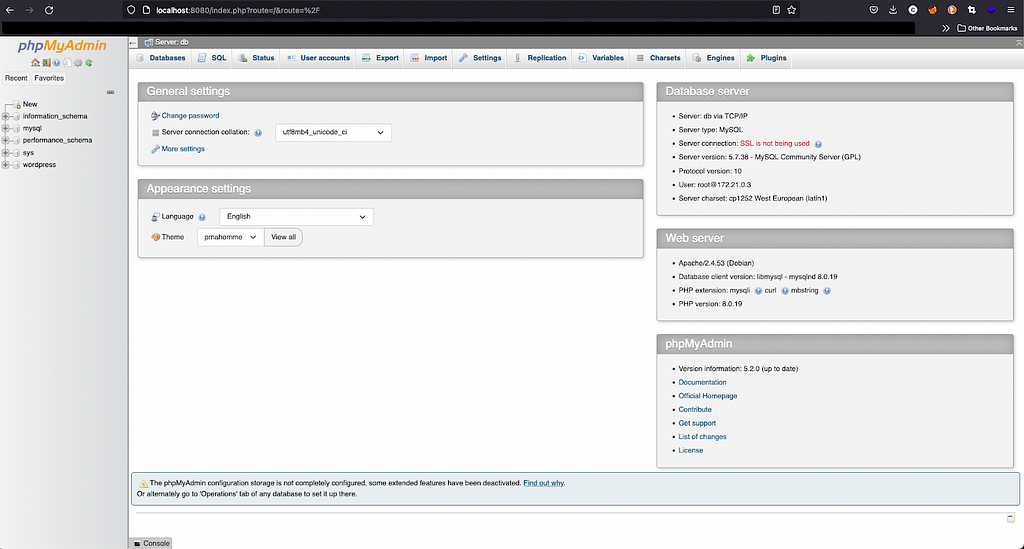
Task: Open the server connection collation dropdown
Action: (x=333, y=133)
